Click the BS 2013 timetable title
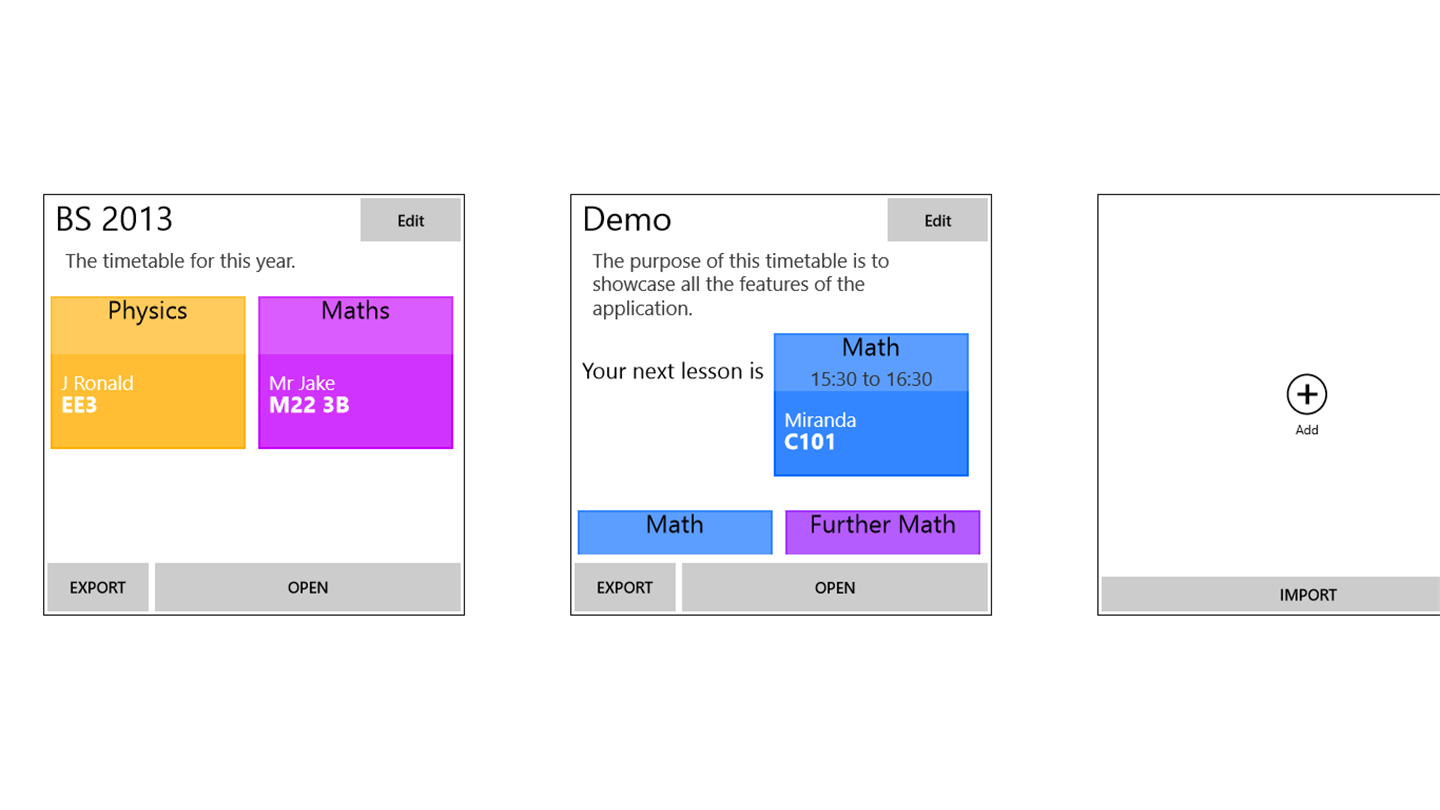 (114, 219)
